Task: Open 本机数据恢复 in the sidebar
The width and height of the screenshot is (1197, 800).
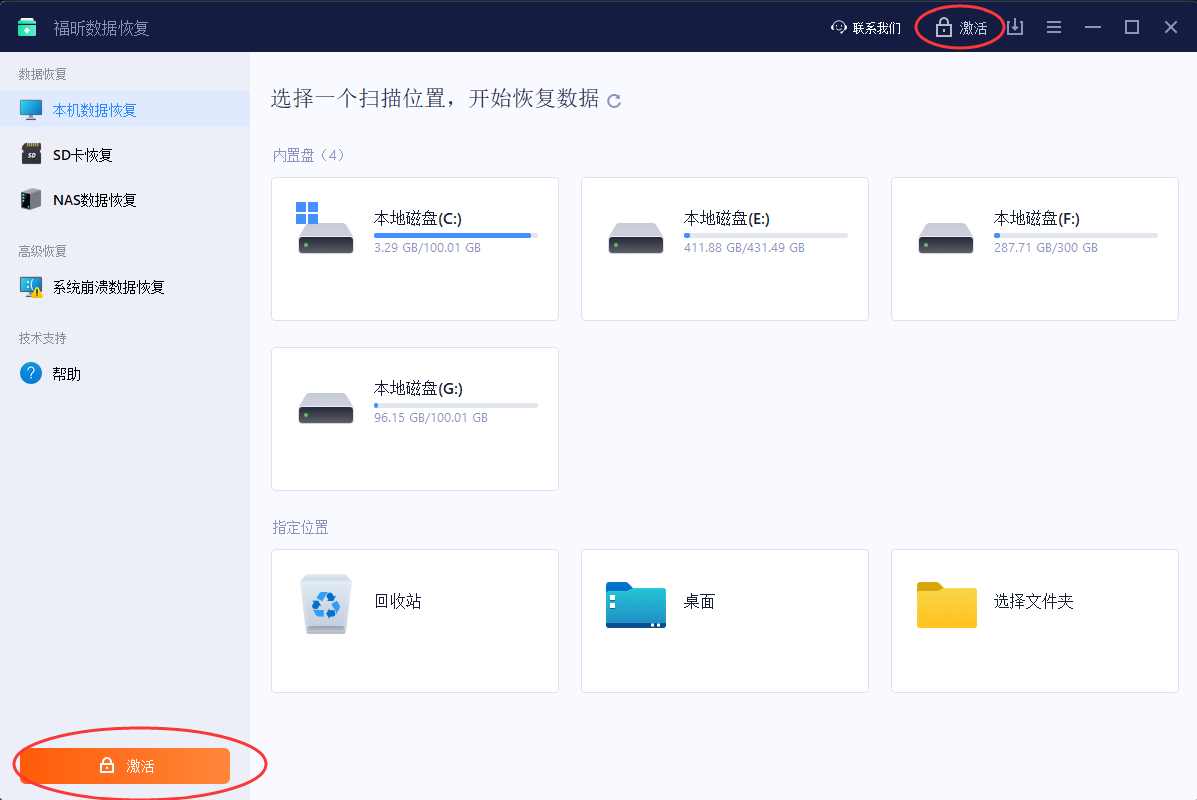Action: 124,110
